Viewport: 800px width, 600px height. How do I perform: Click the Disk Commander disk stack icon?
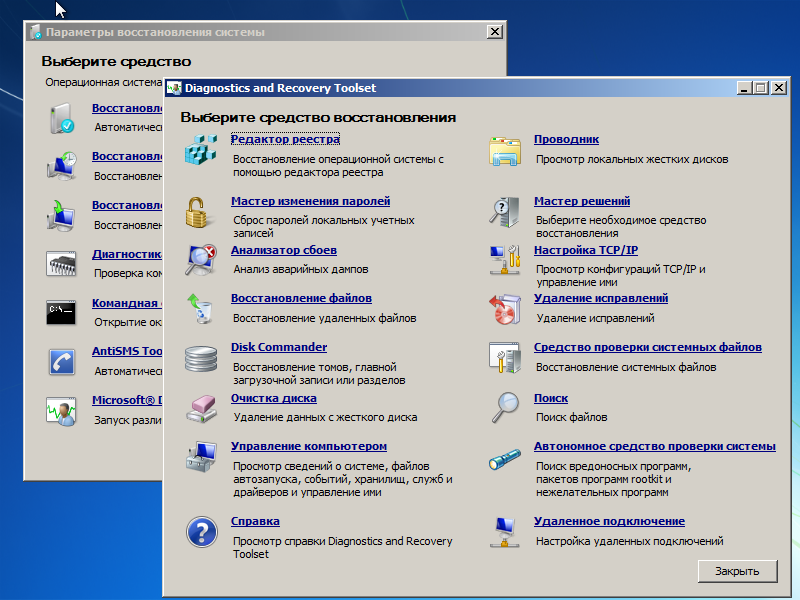click(x=201, y=358)
